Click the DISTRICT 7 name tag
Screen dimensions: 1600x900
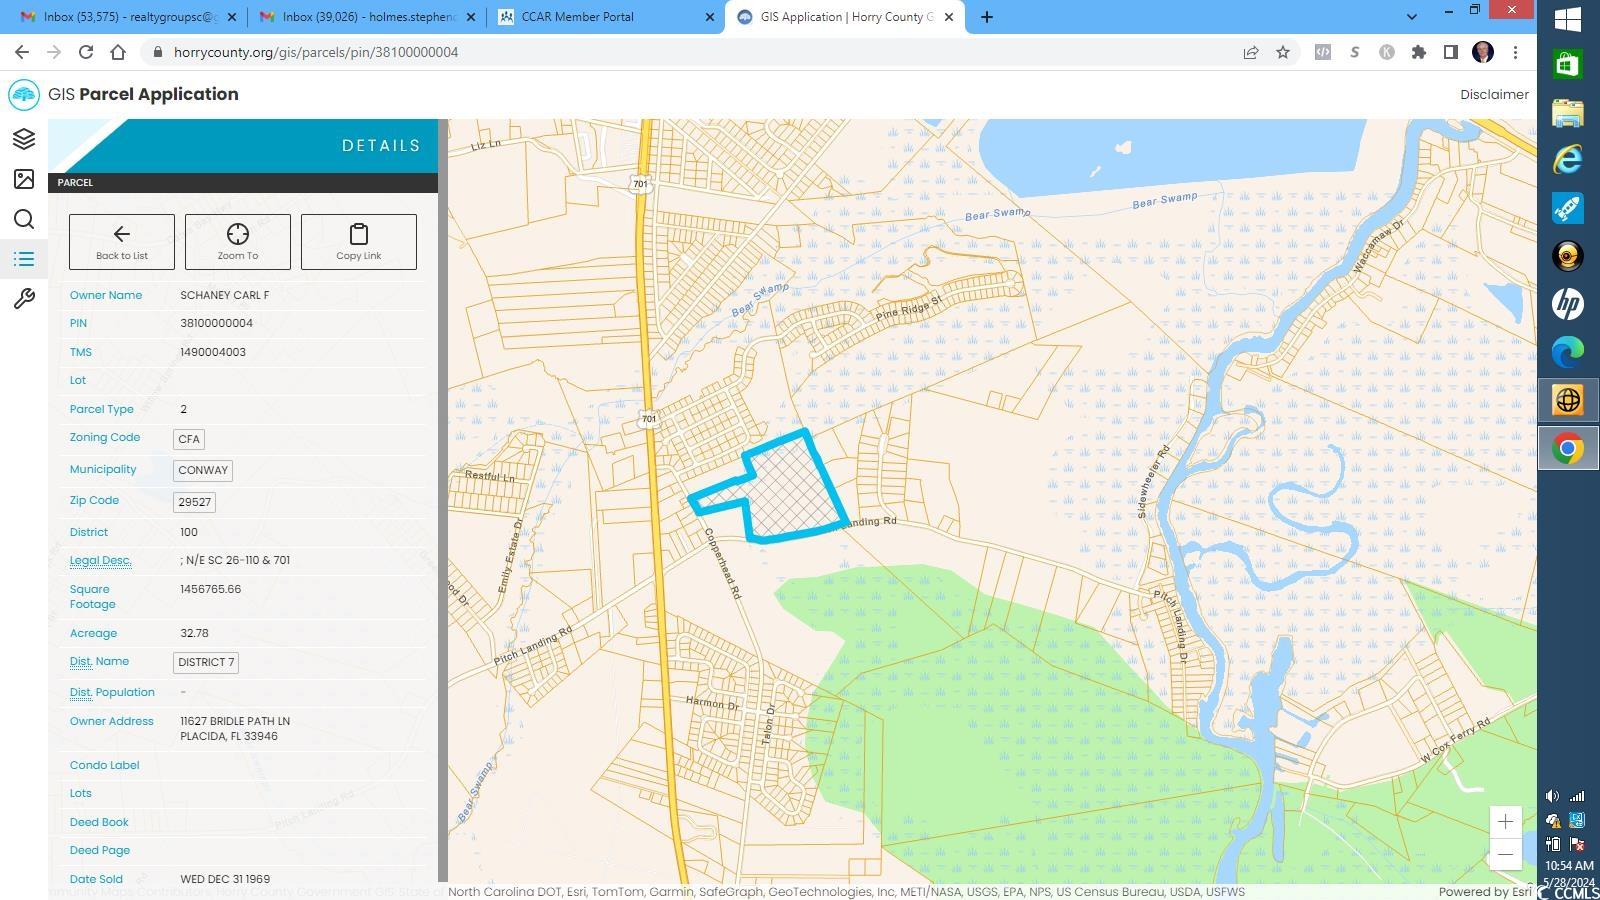(x=206, y=662)
